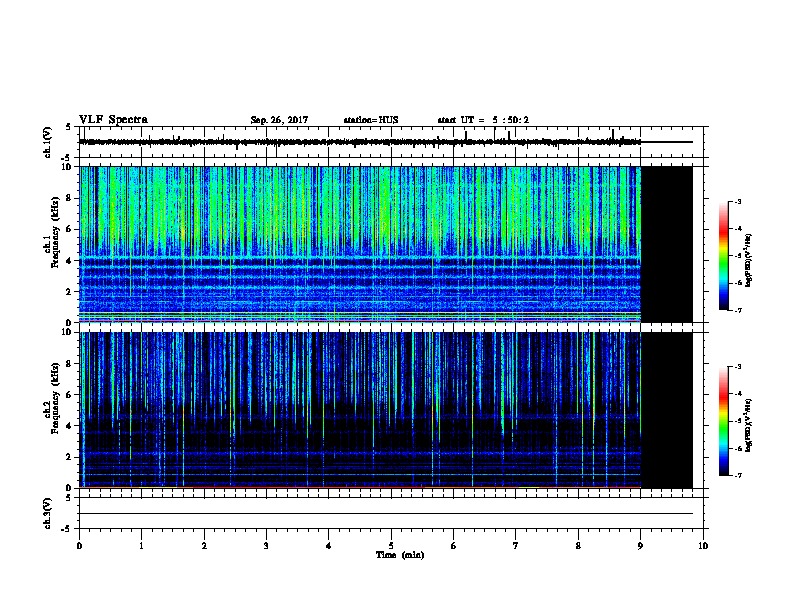This screenshot has height=612, width=792.
Task: Select the ch.2 "Frequency (kHz)" axis title
Action: coord(55,398)
